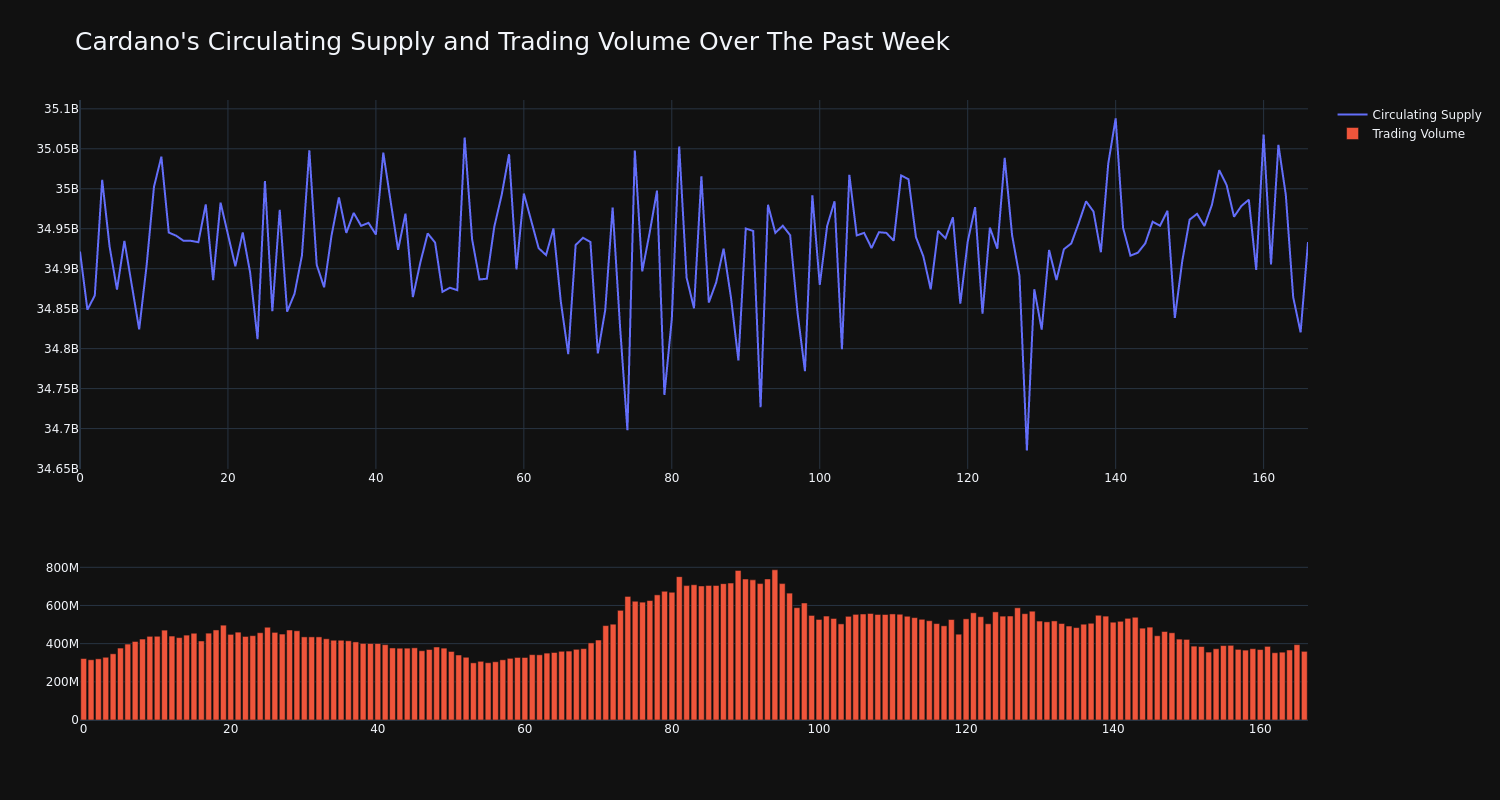Click the 800M label on volume chart
This screenshot has height=800, width=1500.
coord(61,568)
